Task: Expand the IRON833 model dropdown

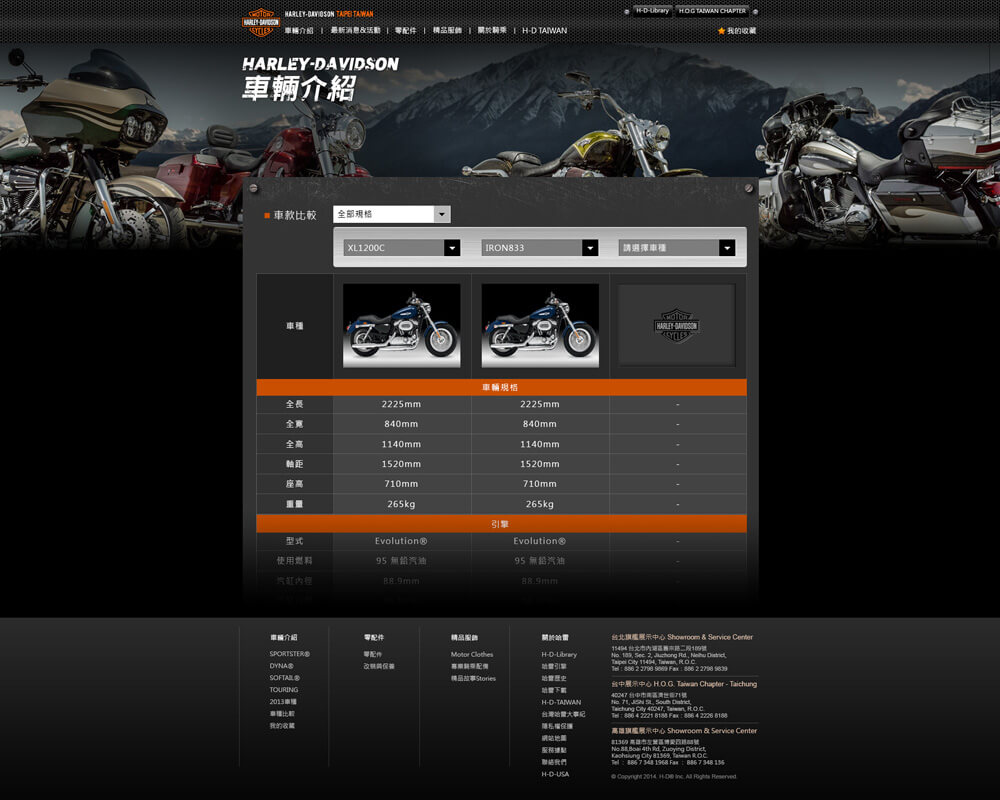Action: coord(539,248)
